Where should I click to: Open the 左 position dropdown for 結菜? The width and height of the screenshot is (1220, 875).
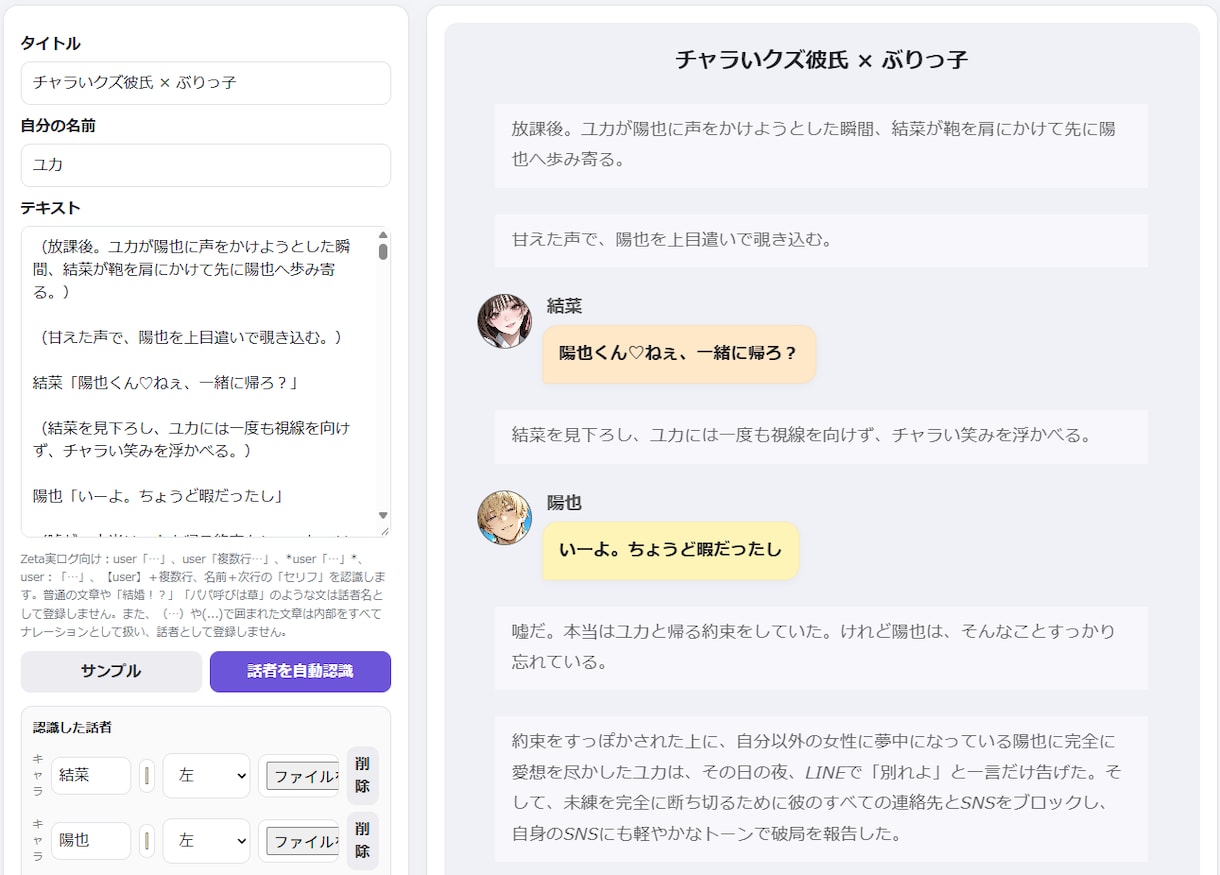(x=206, y=775)
